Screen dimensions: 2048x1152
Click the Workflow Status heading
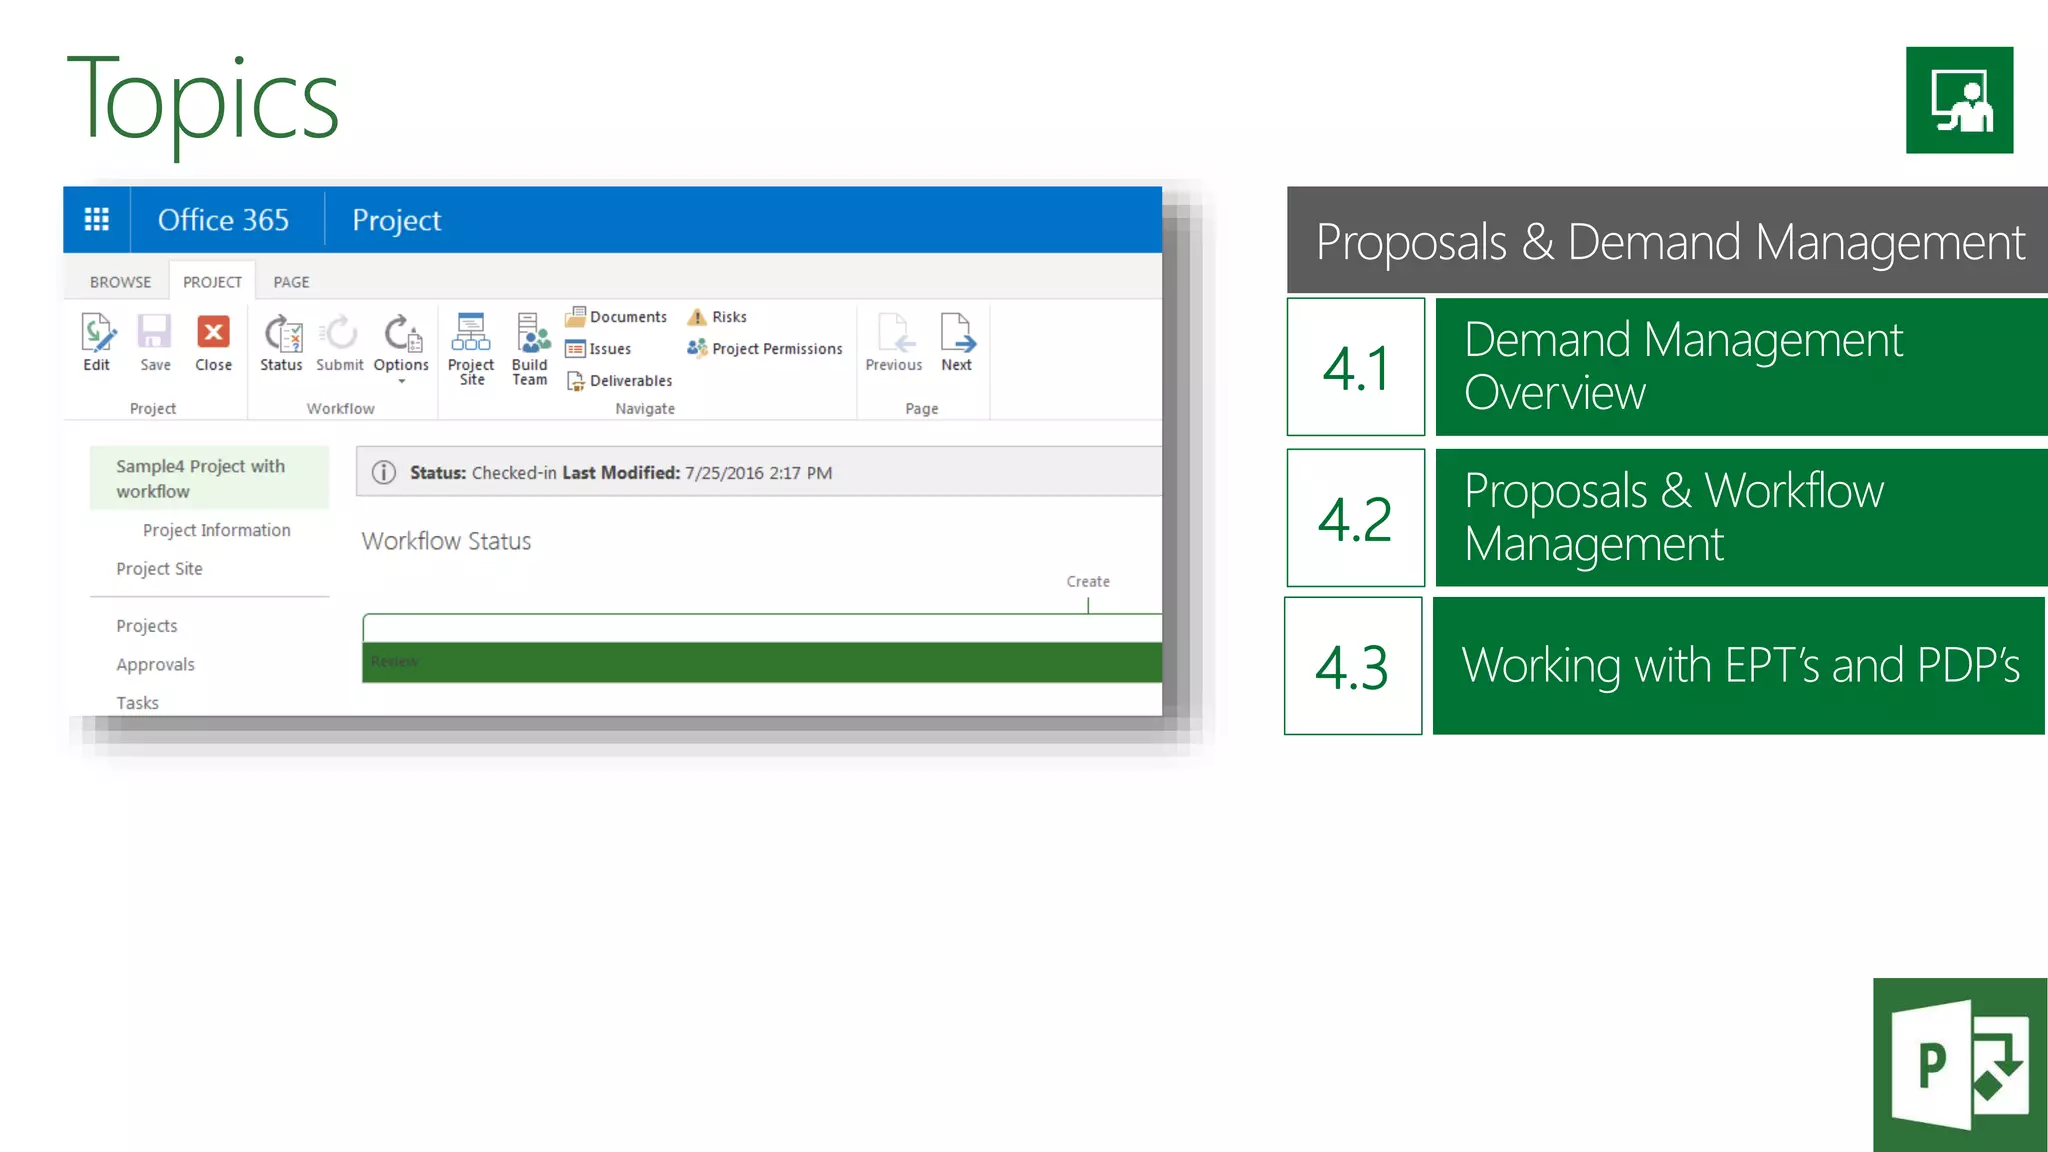pyautogui.click(x=446, y=541)
